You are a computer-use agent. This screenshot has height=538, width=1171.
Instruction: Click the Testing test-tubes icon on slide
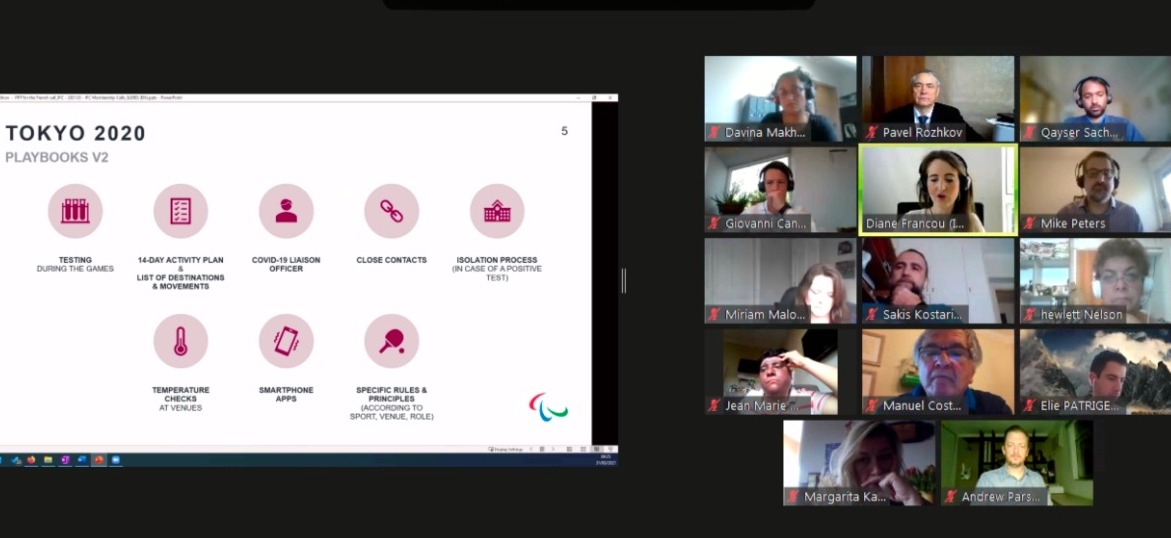coord(75,211)
